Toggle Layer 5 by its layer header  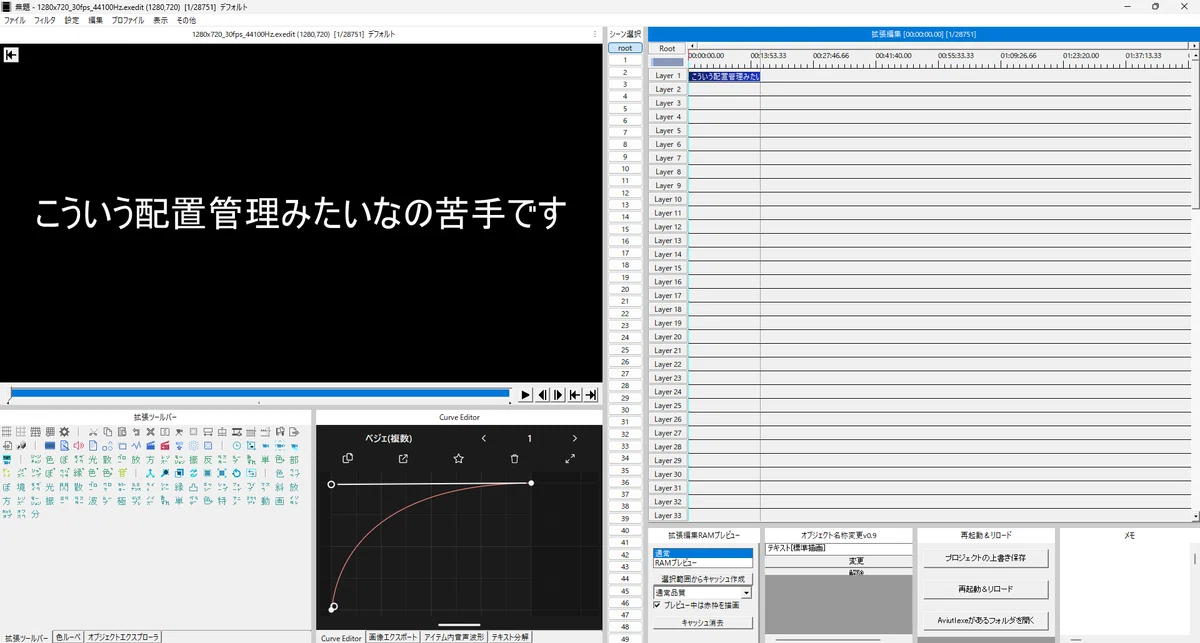[667, 130]
